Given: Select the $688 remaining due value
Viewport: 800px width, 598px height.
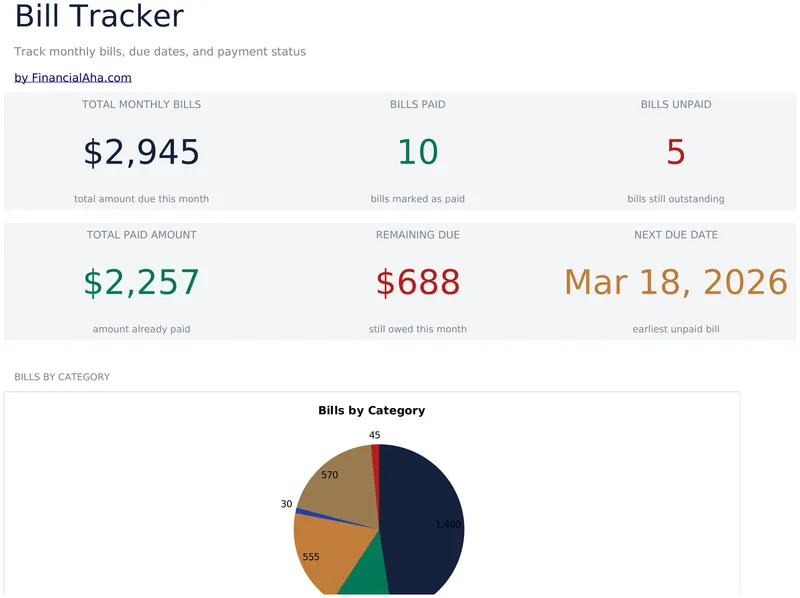Looking at the screenshot, I should (418, 282).
